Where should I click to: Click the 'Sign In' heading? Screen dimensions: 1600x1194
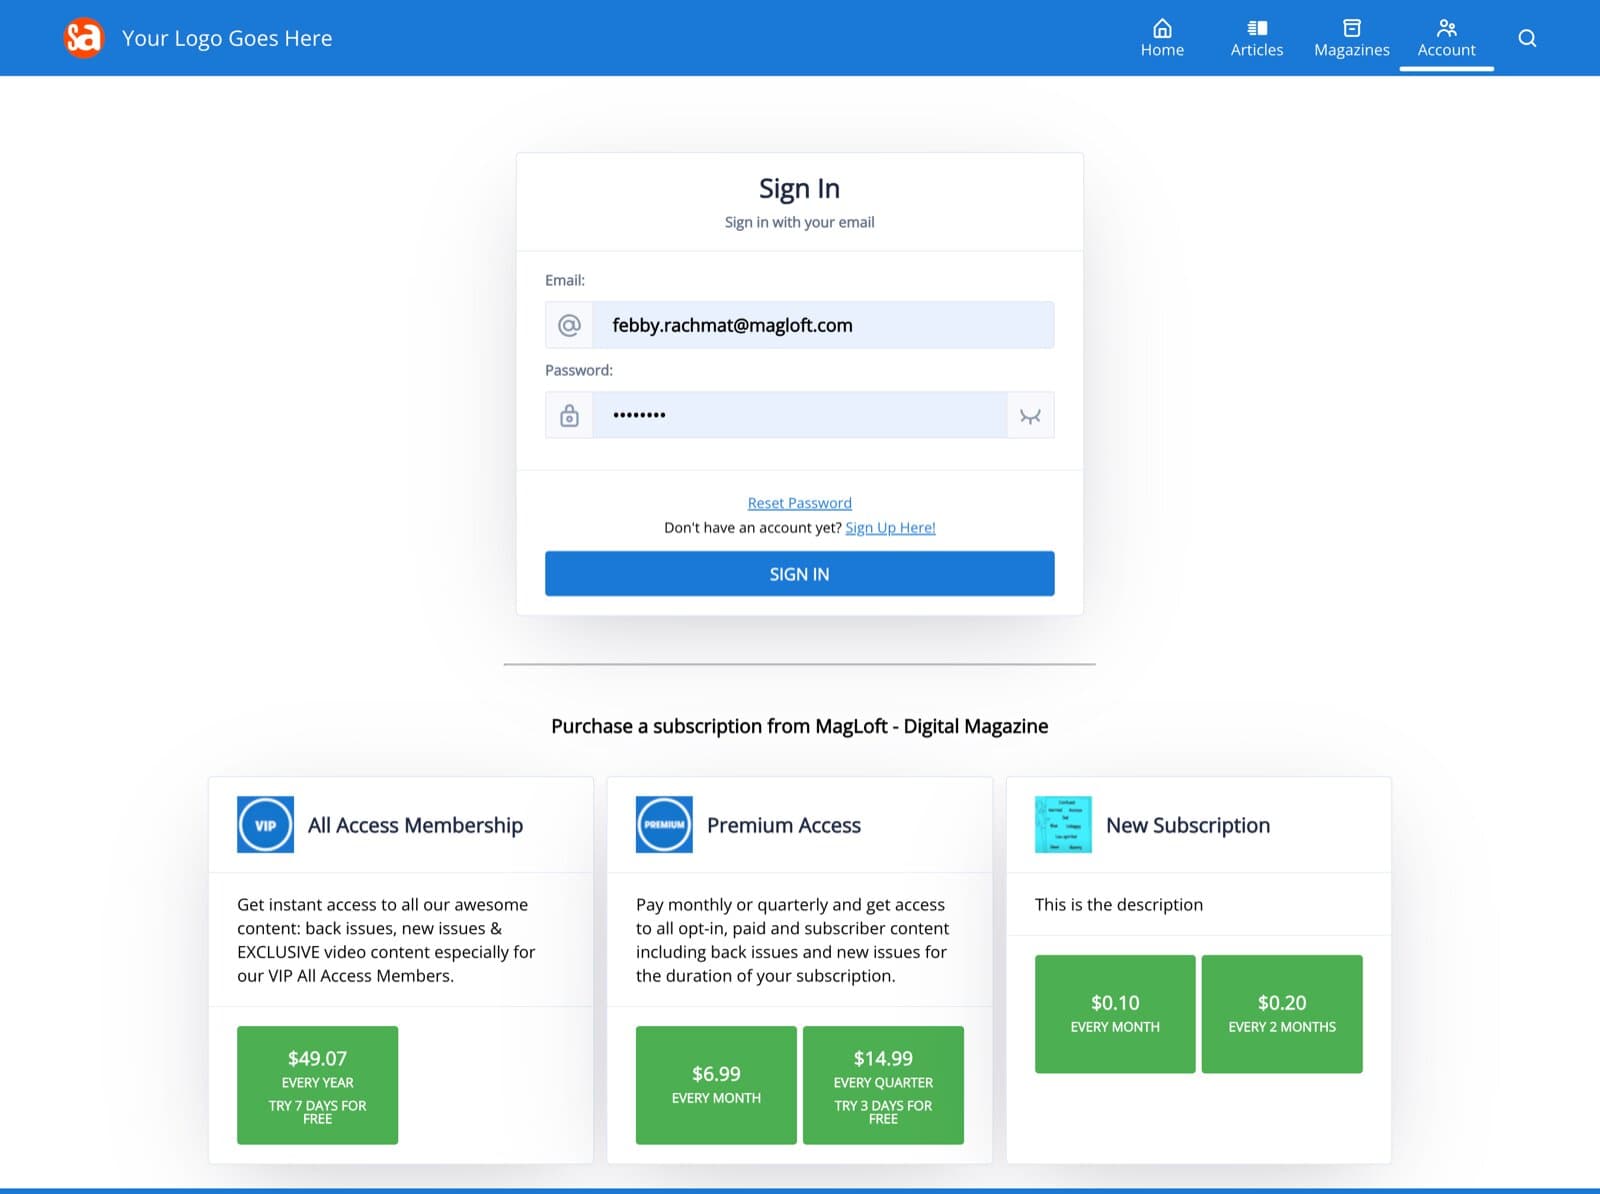click(799, 188)
